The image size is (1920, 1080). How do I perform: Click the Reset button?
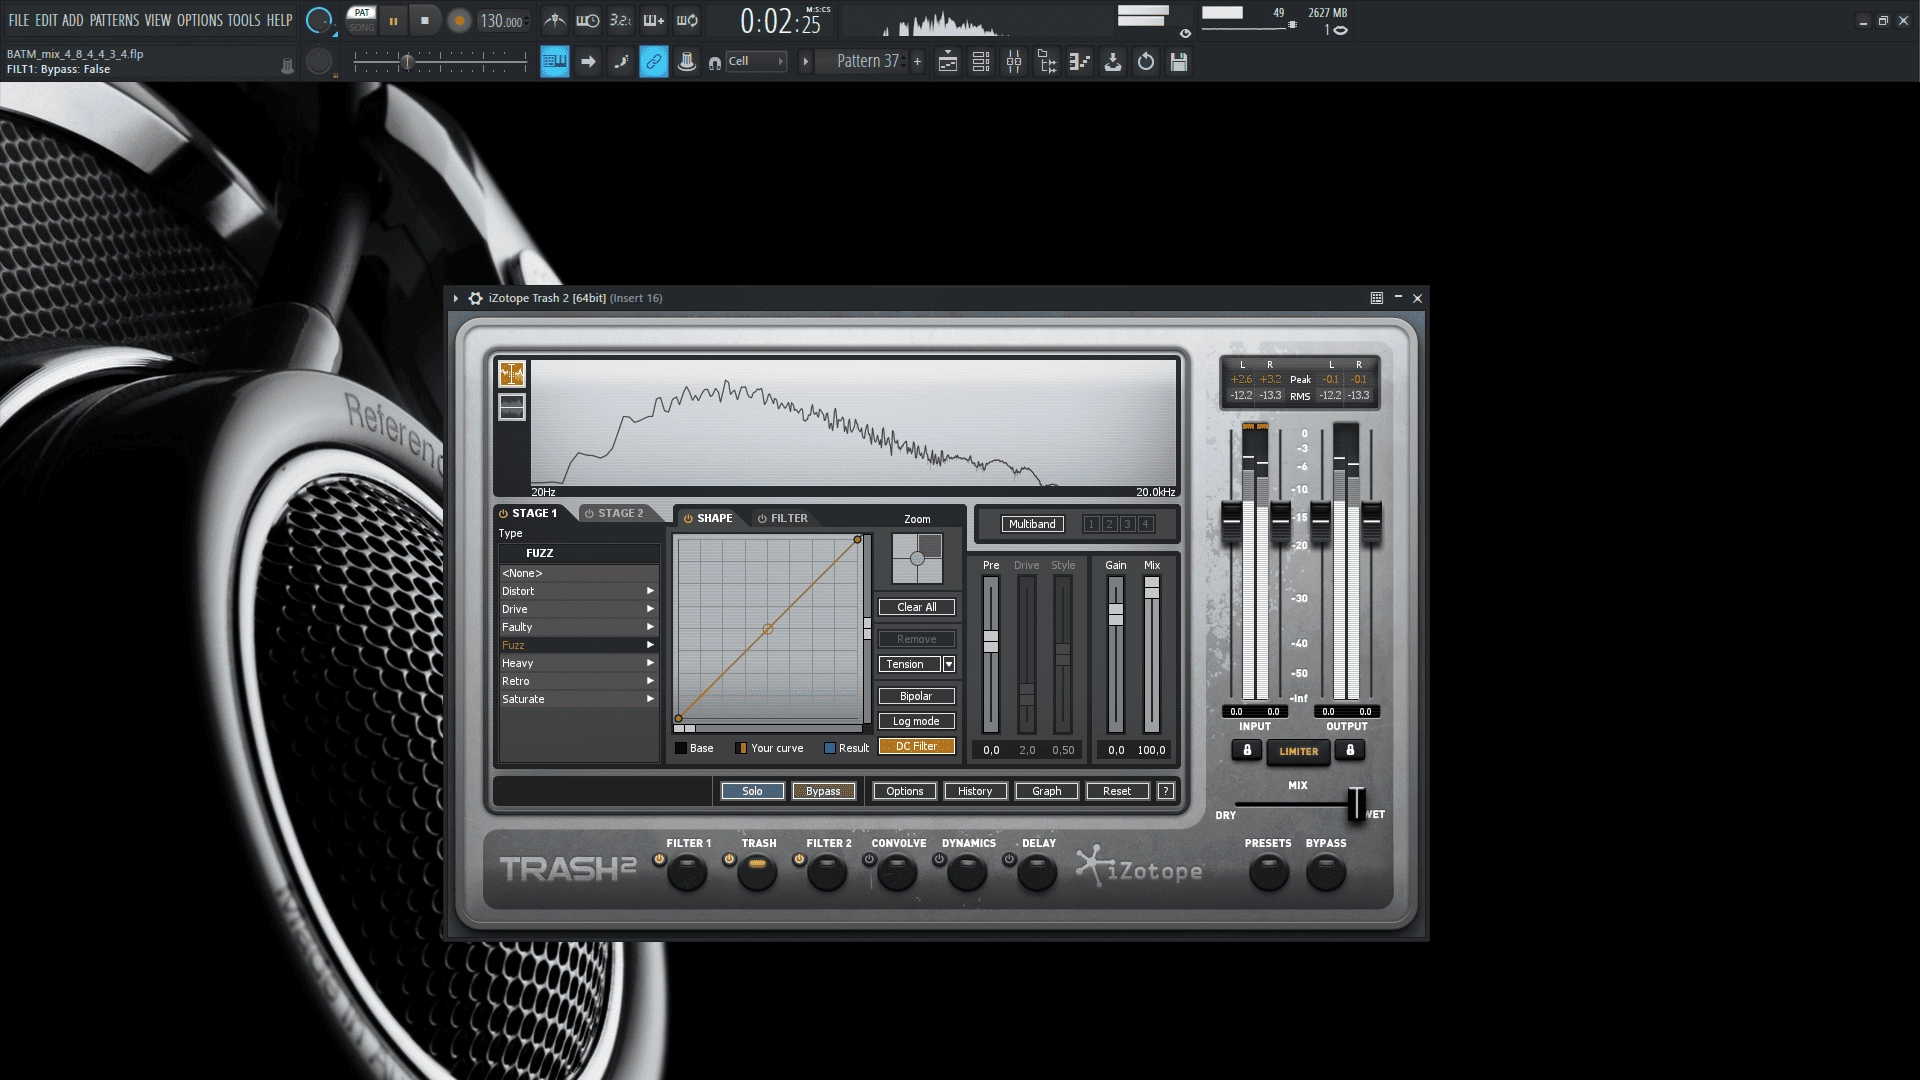pyautogui.click(x=1117, y=791)
